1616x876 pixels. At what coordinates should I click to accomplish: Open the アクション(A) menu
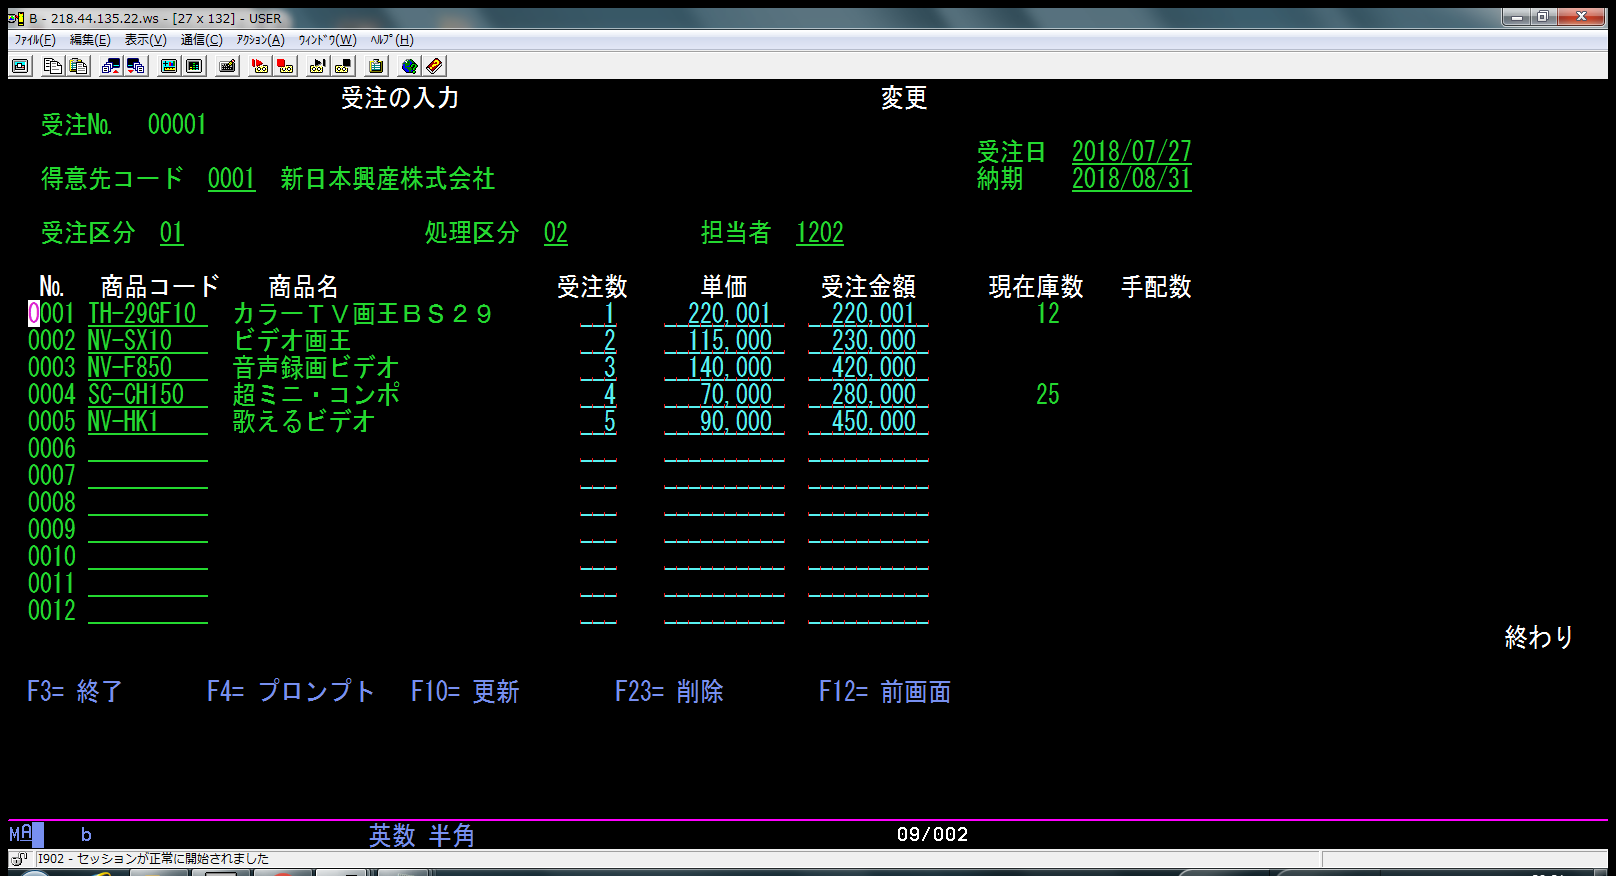260,40
